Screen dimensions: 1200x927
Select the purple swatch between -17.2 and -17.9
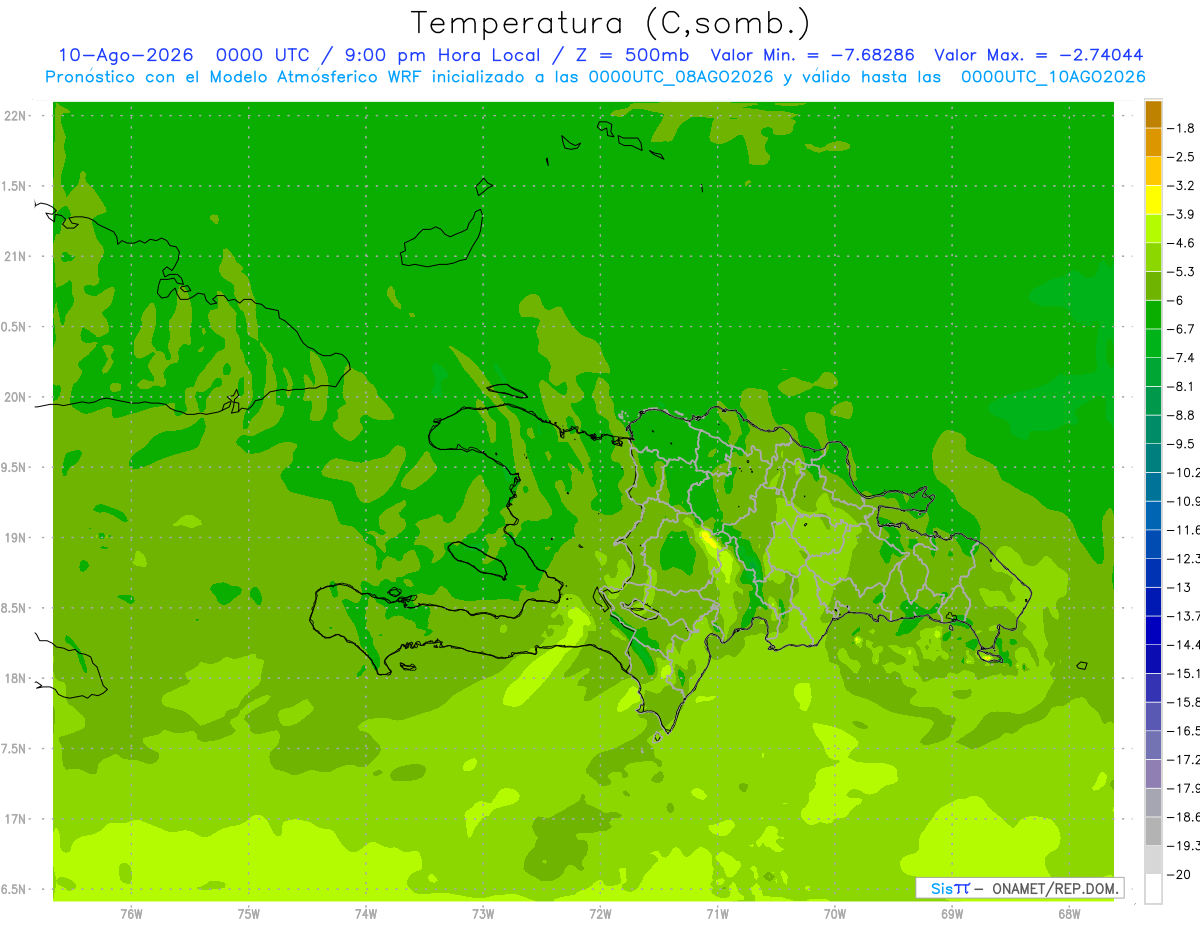1153,774
